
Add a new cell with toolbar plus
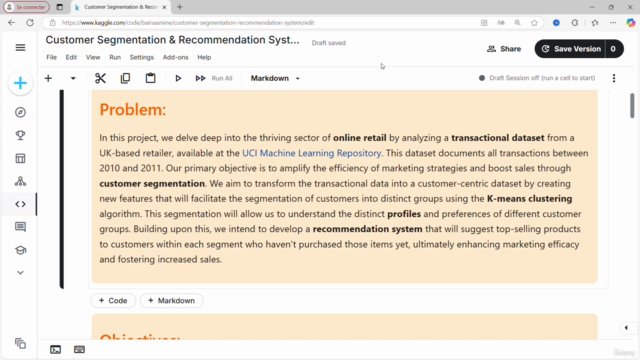point(48,78)
